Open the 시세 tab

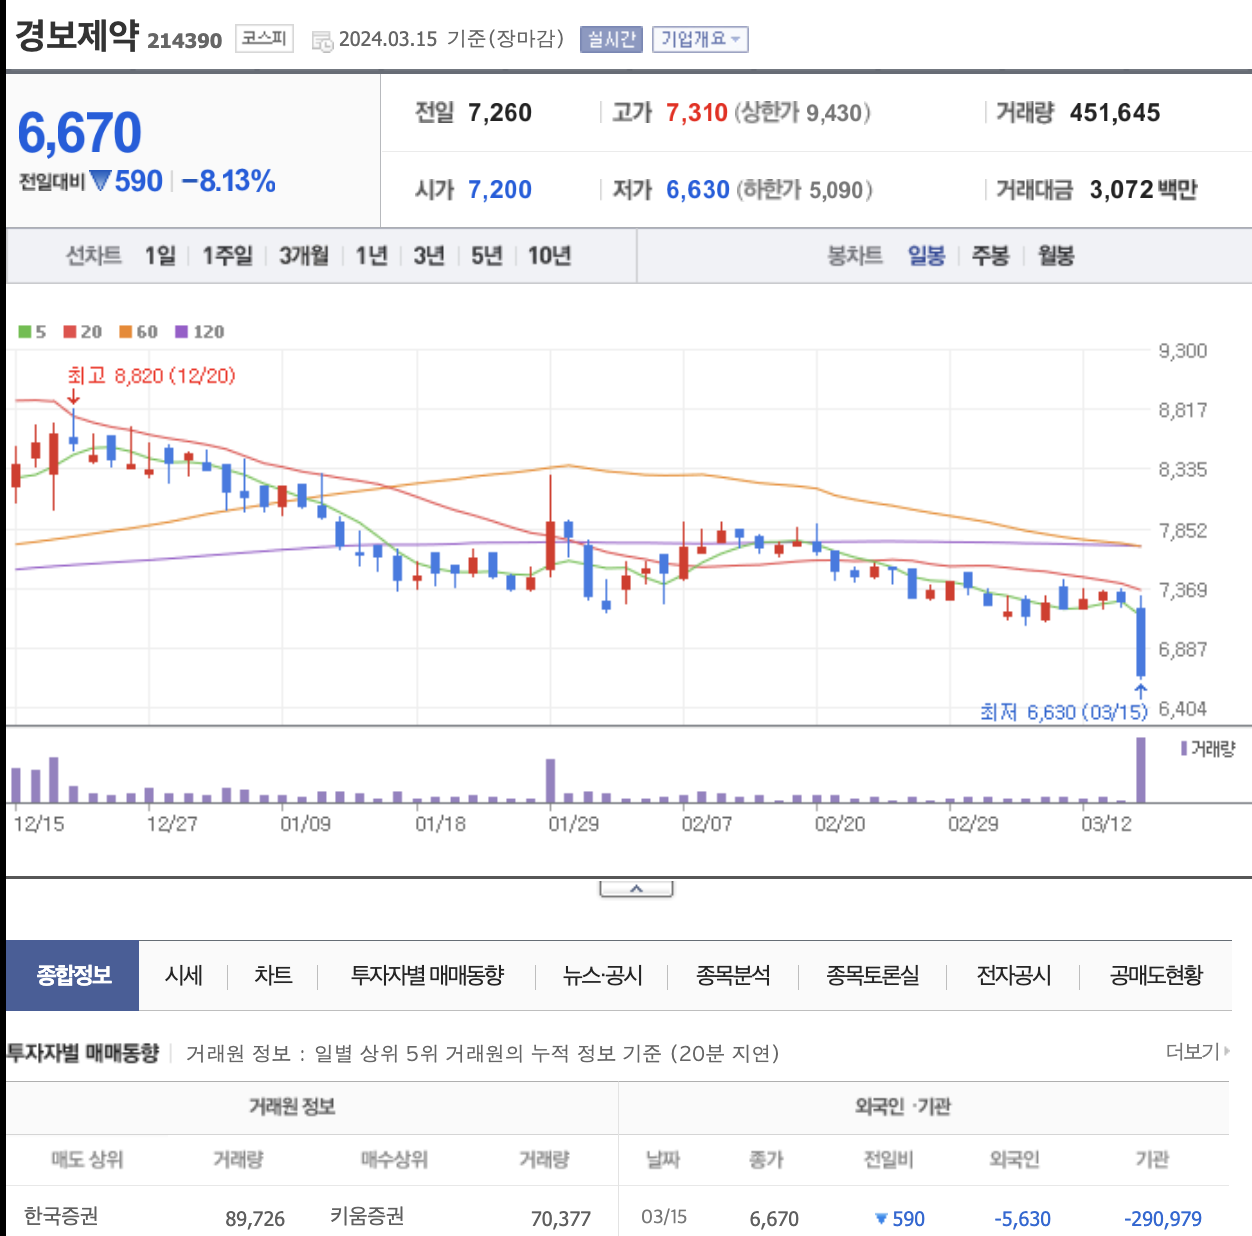pos(184,975)
